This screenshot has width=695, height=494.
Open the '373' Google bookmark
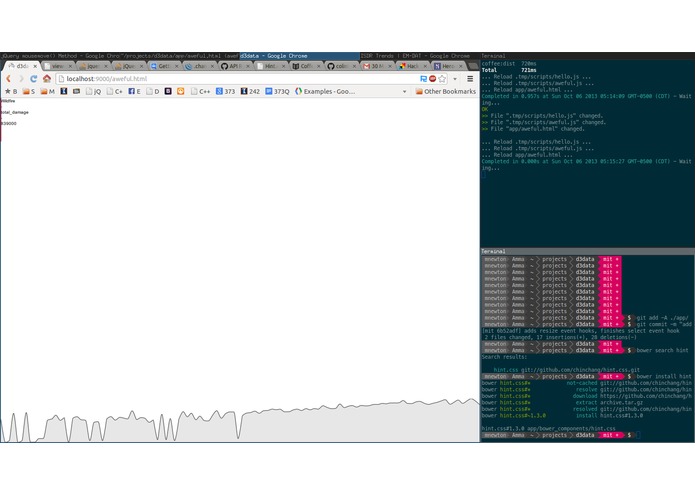click(225, 91)
